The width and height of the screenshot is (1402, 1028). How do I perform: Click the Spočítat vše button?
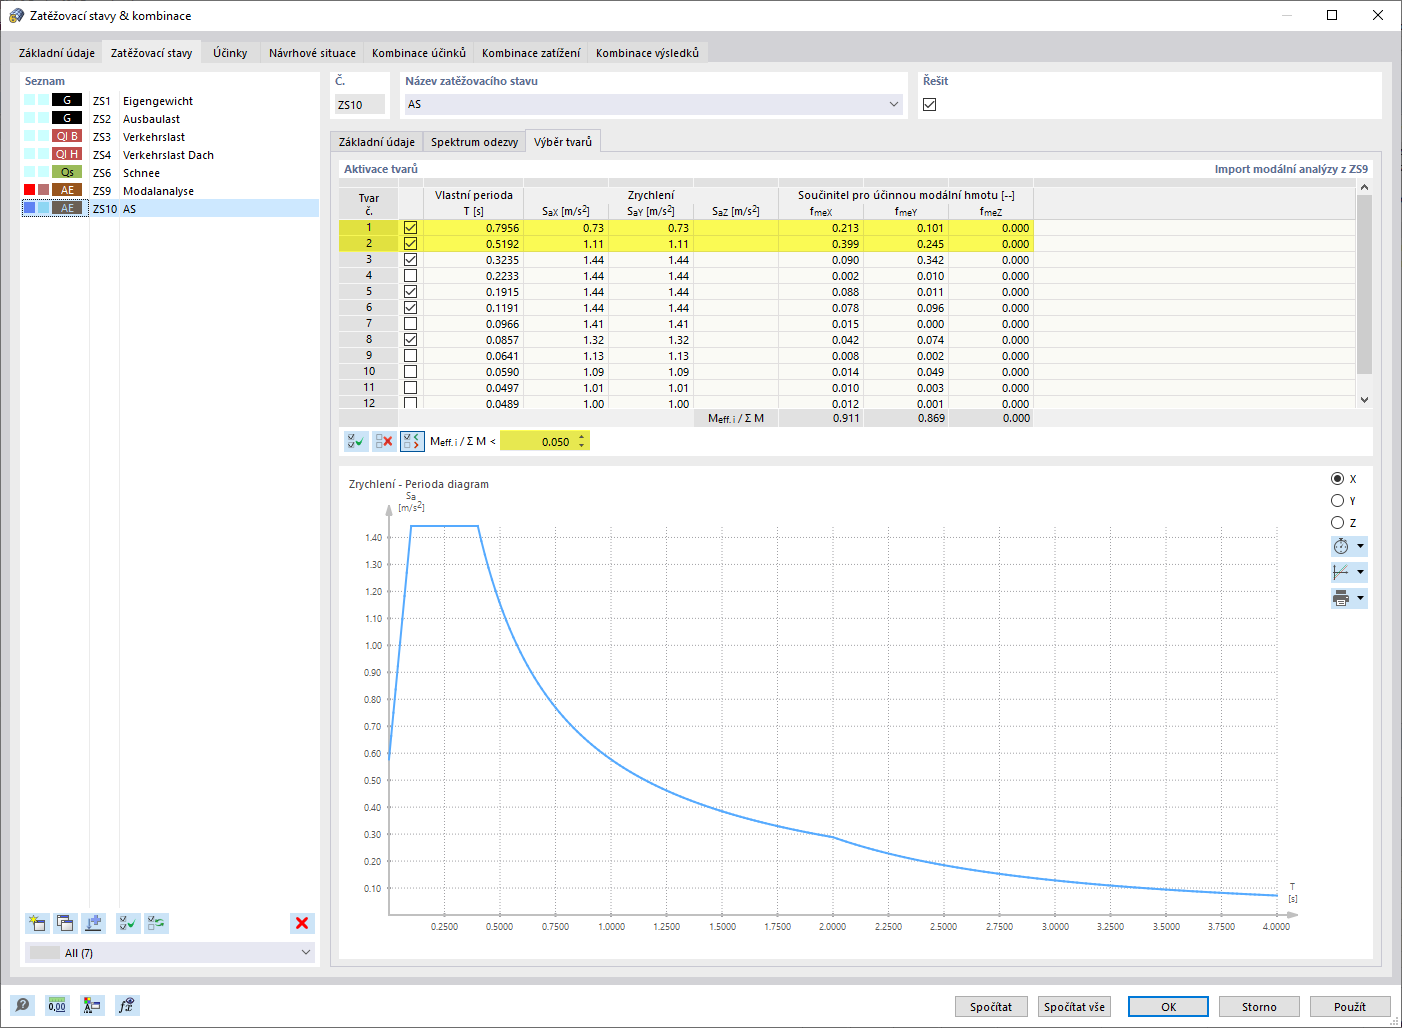coord(1074,1007)
